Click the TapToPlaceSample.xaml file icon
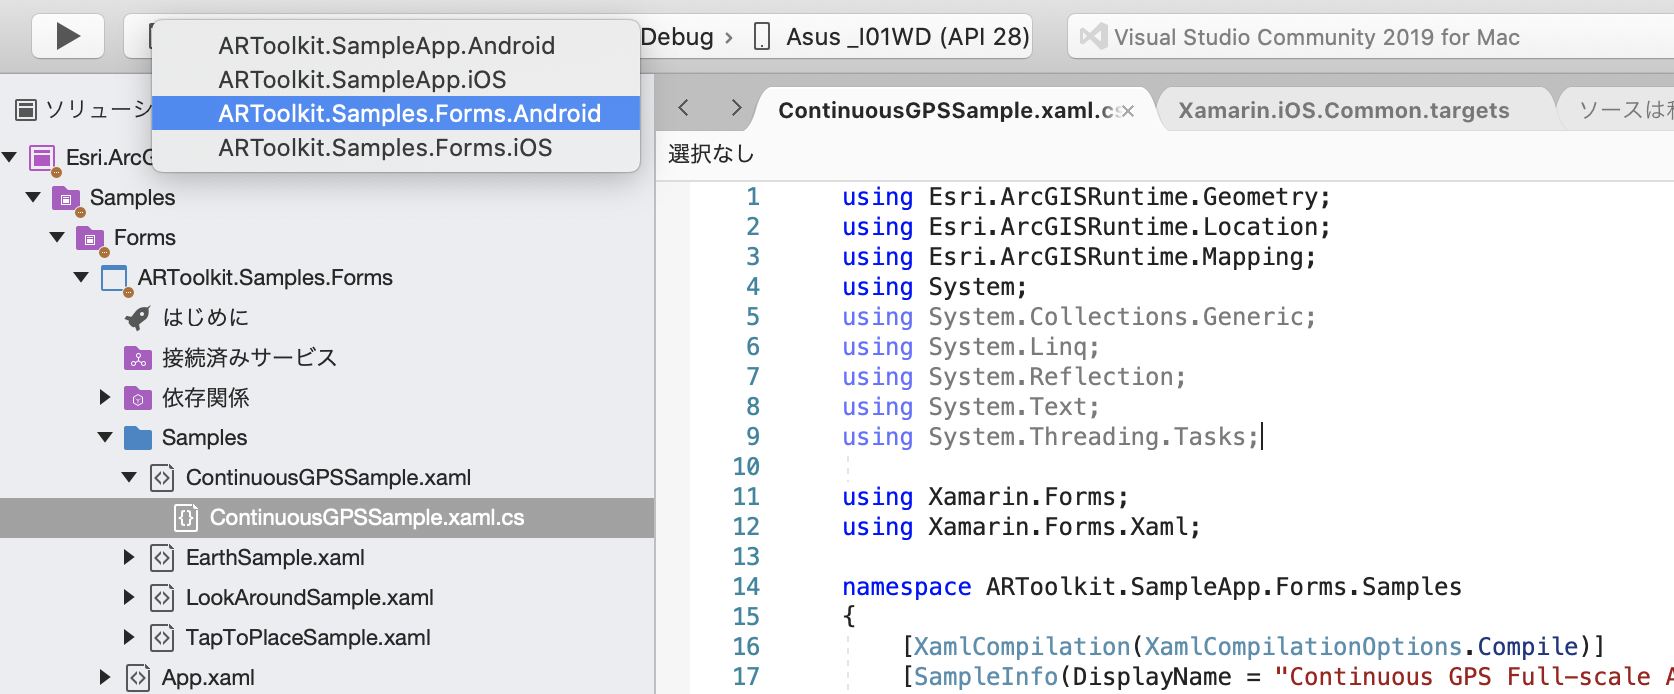This screenshot has width=1674, height=694. 162,638
